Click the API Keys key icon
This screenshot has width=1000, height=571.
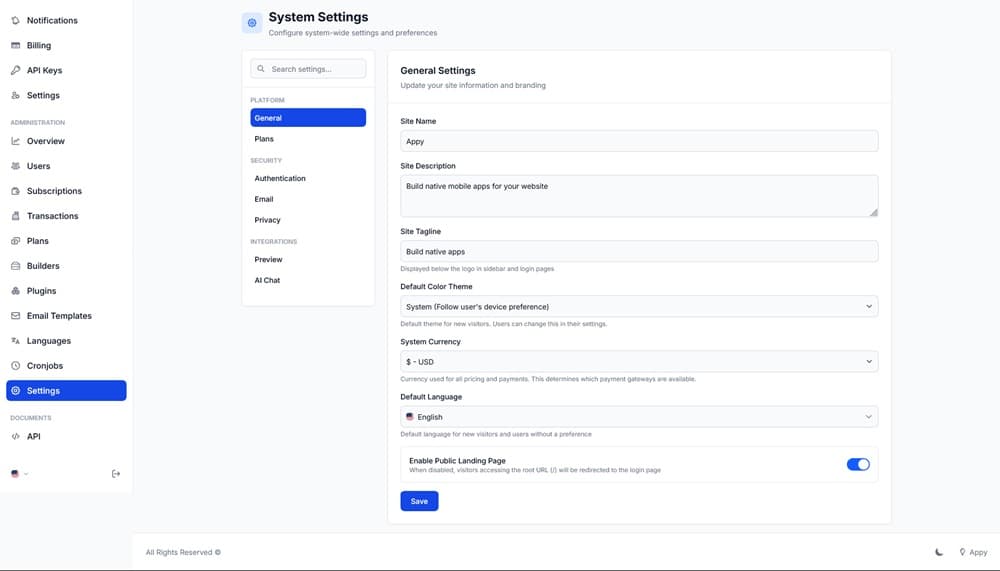pyautogui.click(x=15, y=70)
